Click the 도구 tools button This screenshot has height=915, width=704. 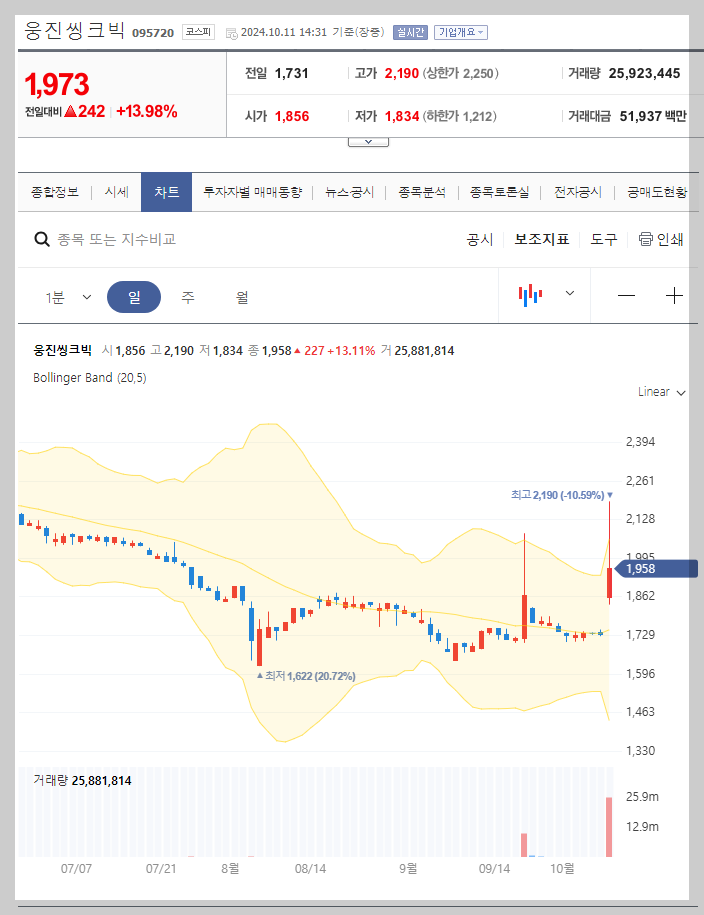604,239
